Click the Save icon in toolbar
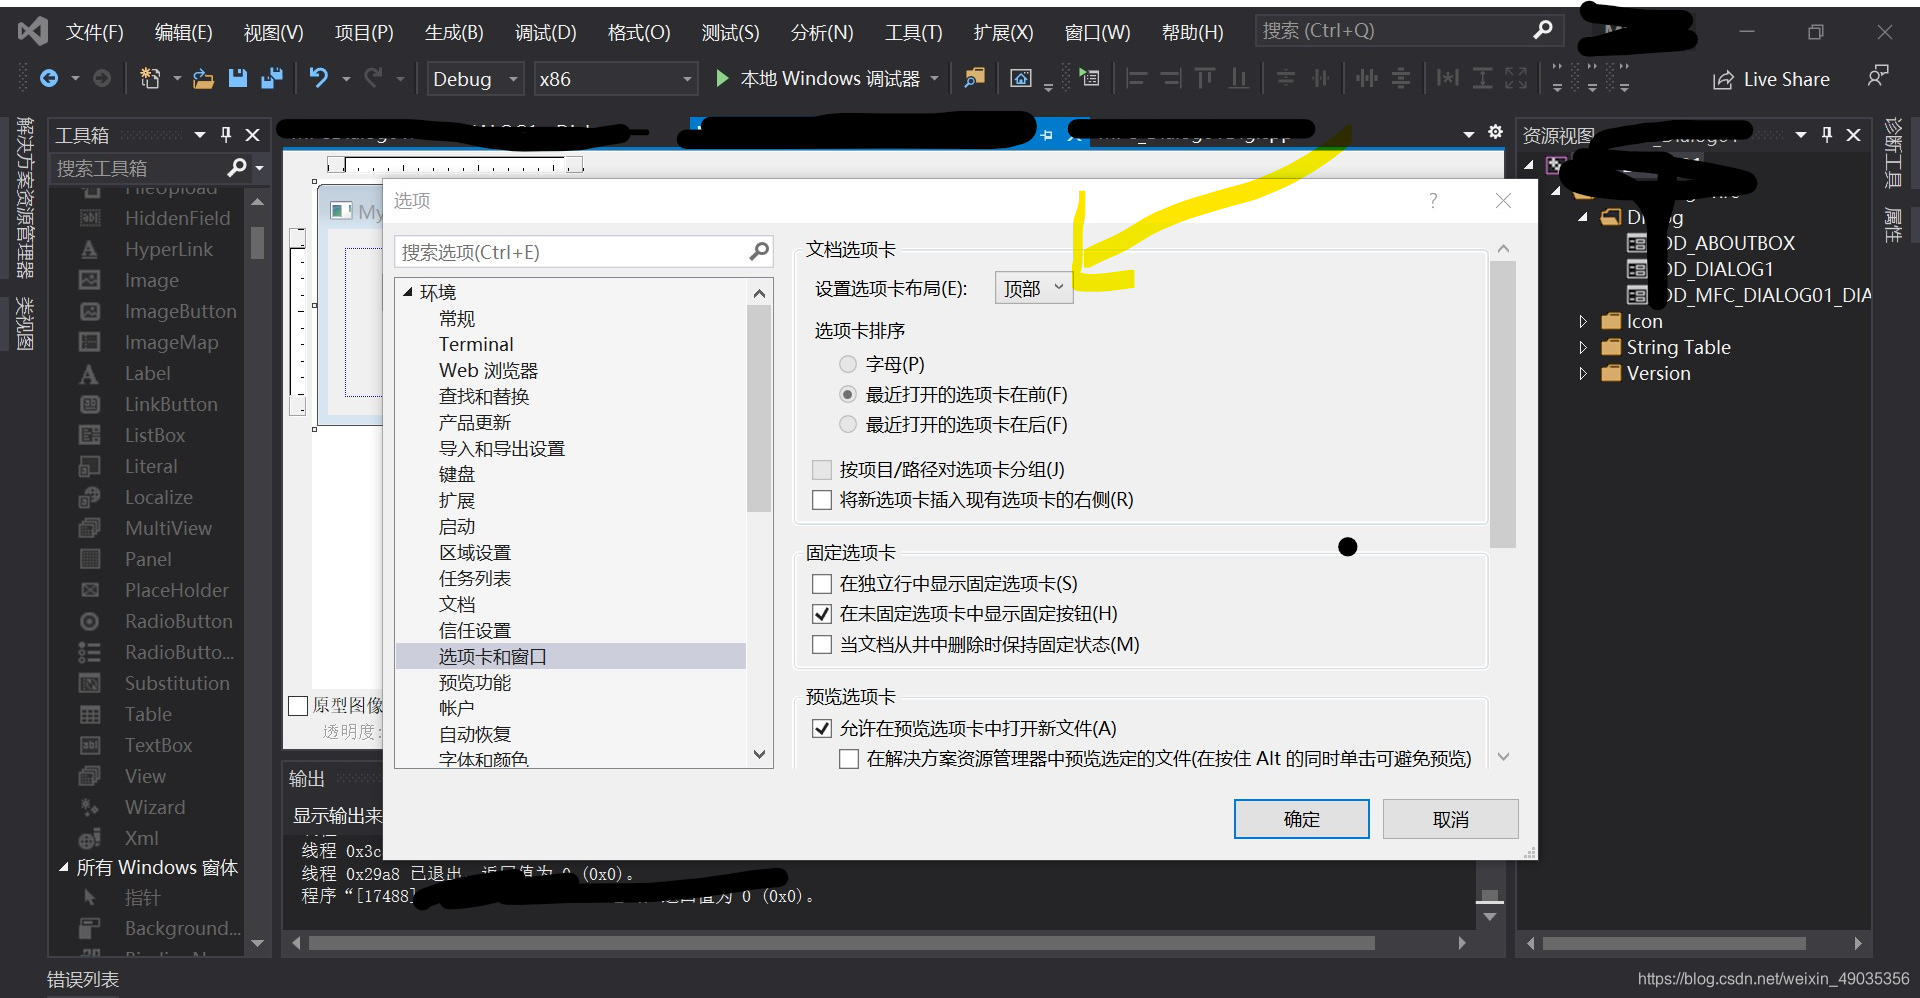Image resolution: width=1920 pixels, height=998 pixels. pyautogui.click(x=238, y=78)
